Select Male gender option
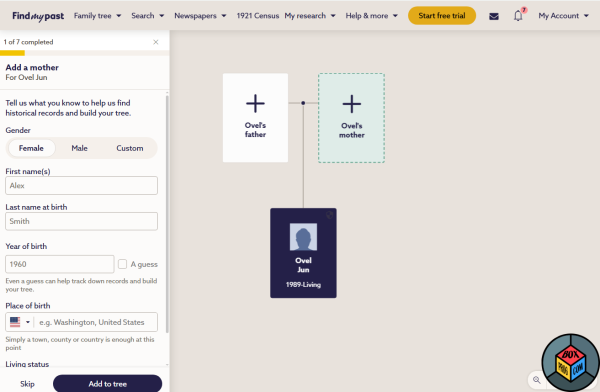600x392 pixels. coord(80,148)
